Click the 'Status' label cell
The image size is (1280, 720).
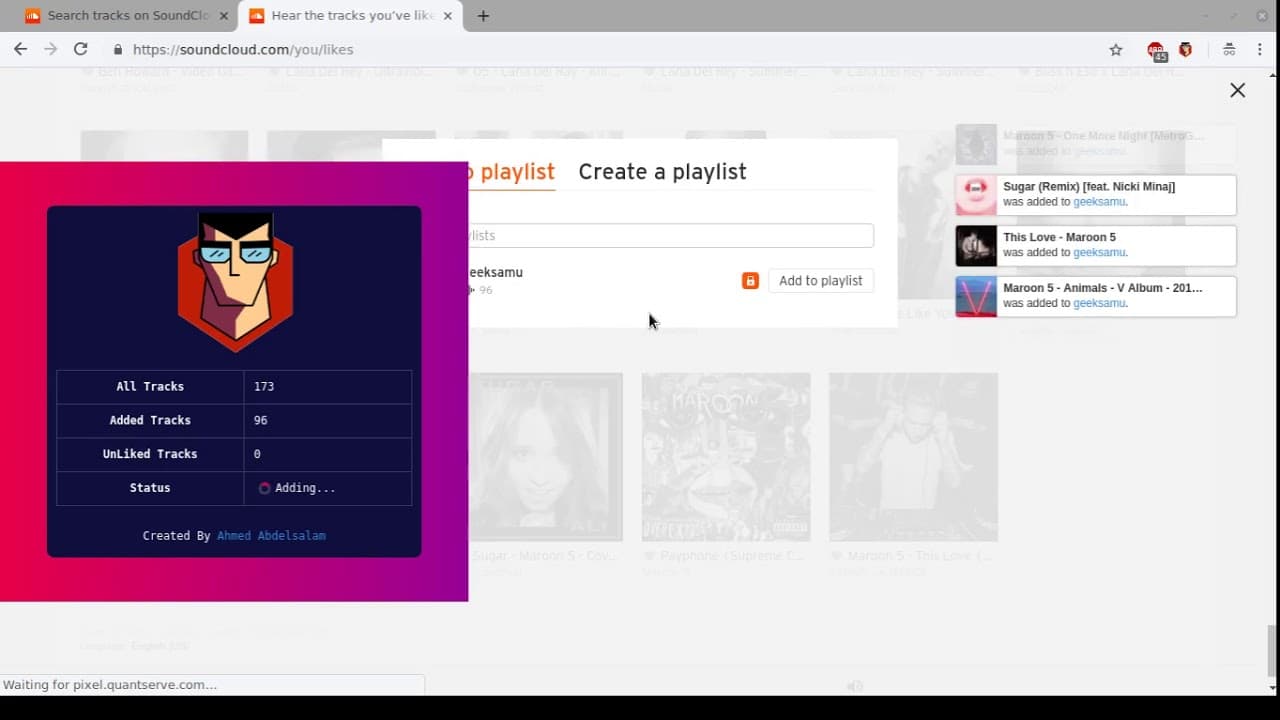tap(150, 488)
